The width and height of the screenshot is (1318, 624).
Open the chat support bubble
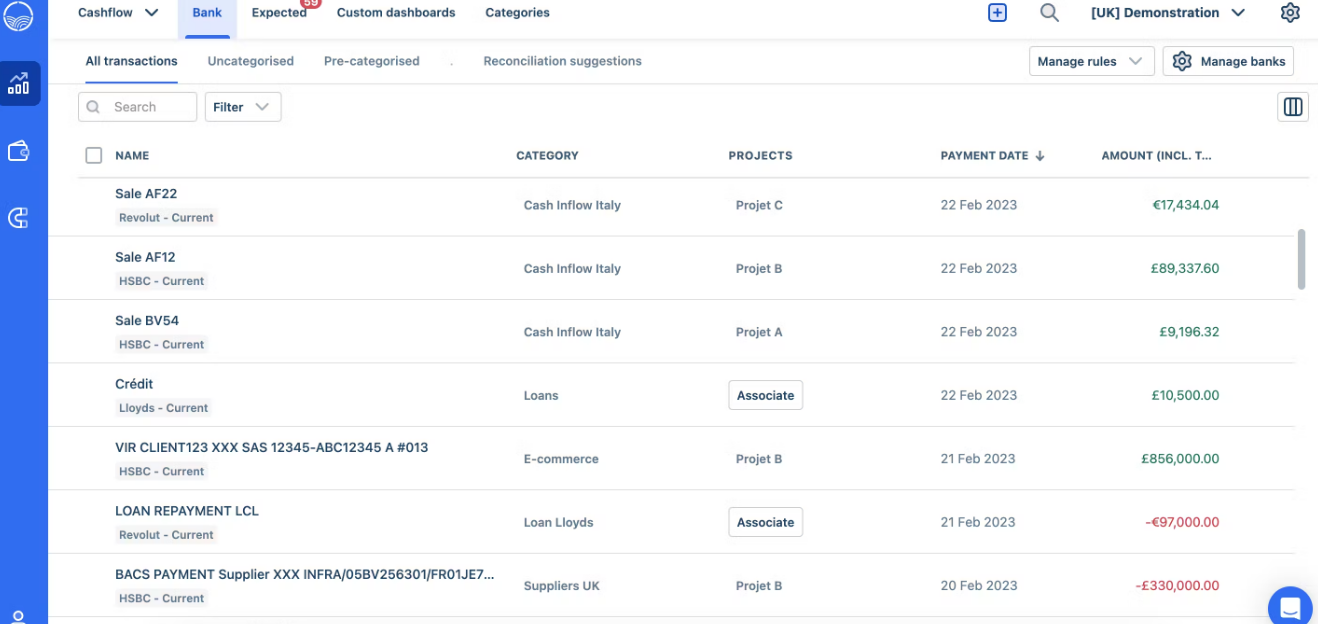coord(1290,606)
